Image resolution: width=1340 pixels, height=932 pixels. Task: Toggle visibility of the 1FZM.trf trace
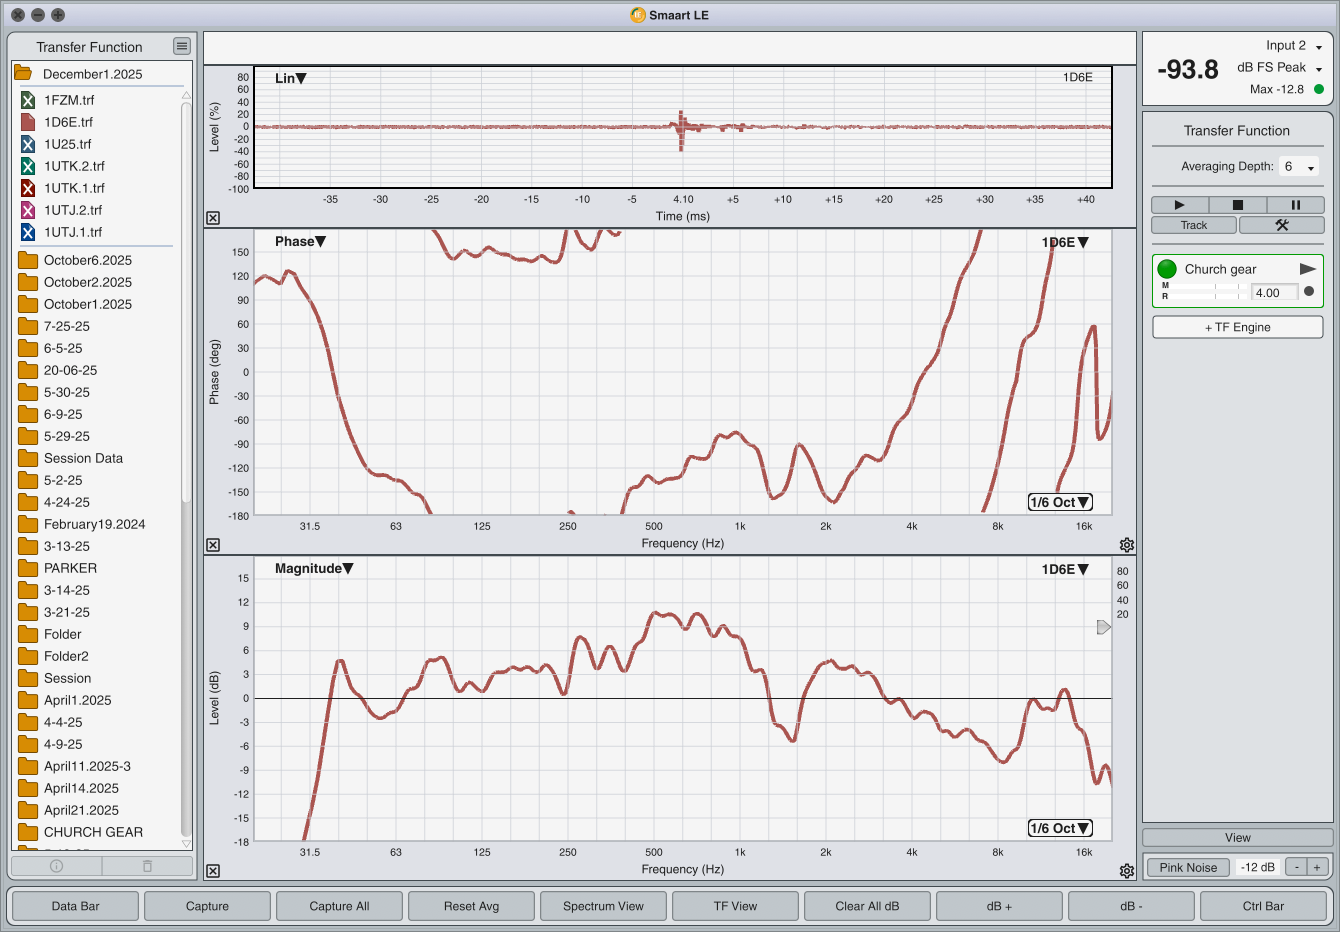(28, 100)
